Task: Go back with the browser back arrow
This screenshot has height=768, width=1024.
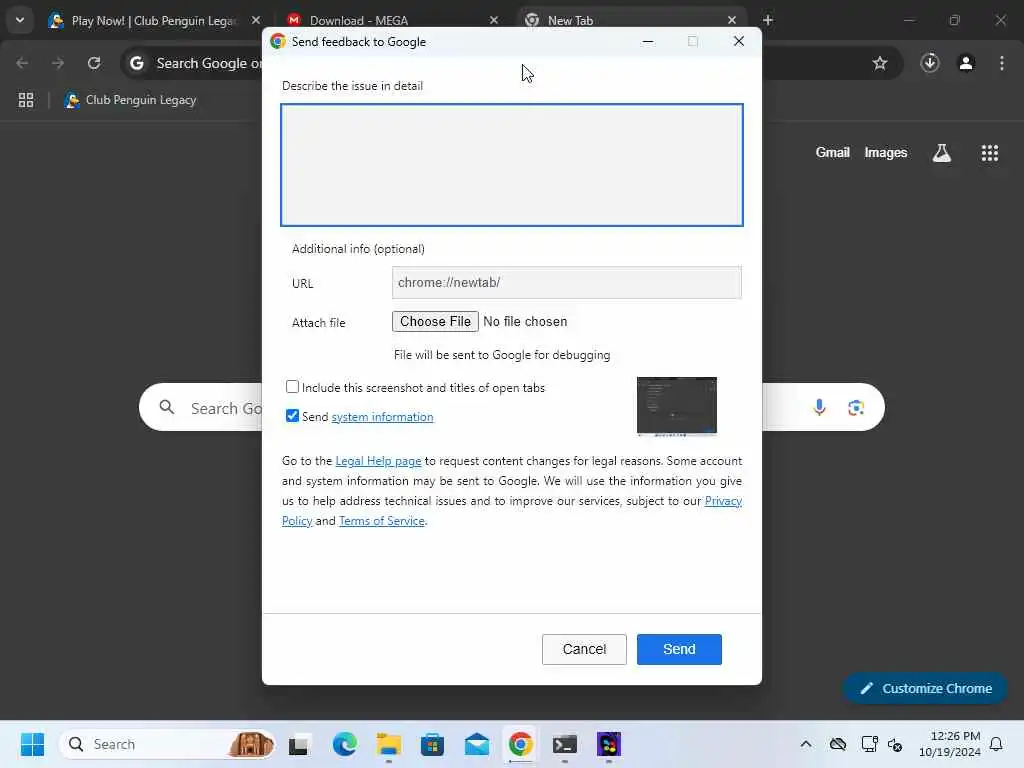Action: point(22,63)
